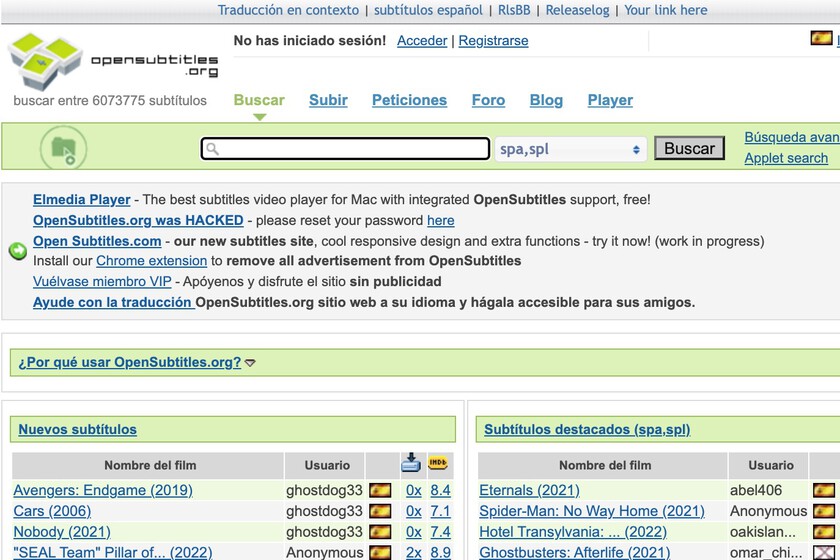Click Nombre del film header in Nuevos subtítulos
Image resolution: width=840 pixels, height=560 pixels.
tap(150, 465)
